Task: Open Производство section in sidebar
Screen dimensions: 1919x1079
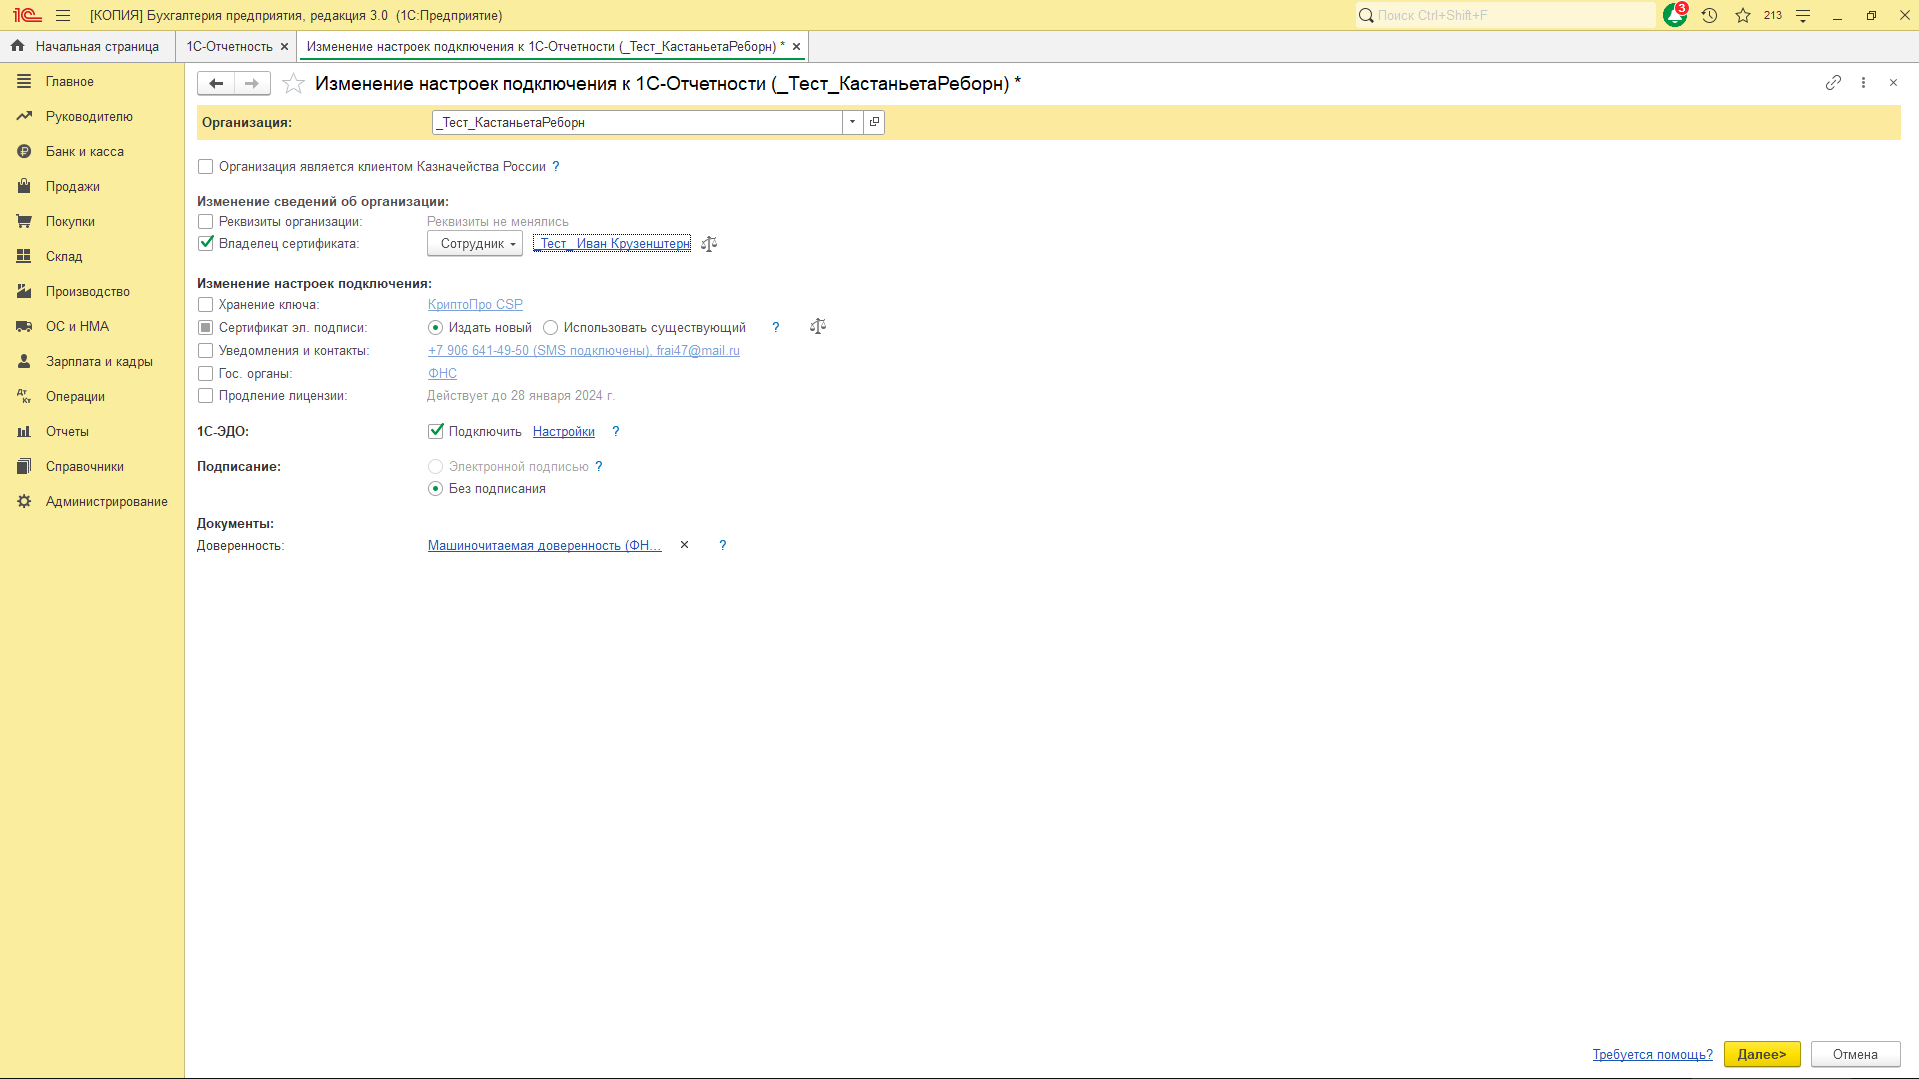Action: [x=92, y=292]
